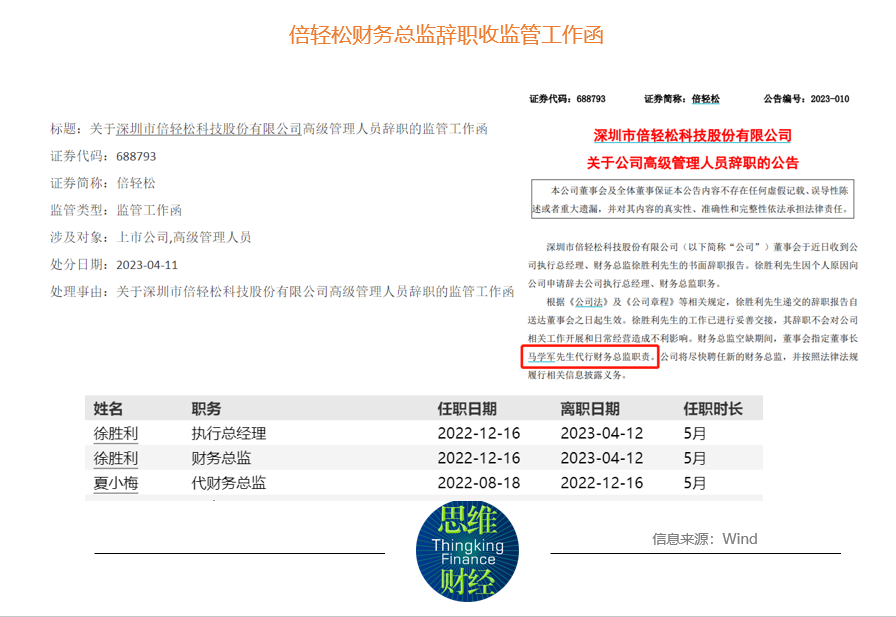
Task: Click the 任职日期 column header
Action: coord(467,408)
